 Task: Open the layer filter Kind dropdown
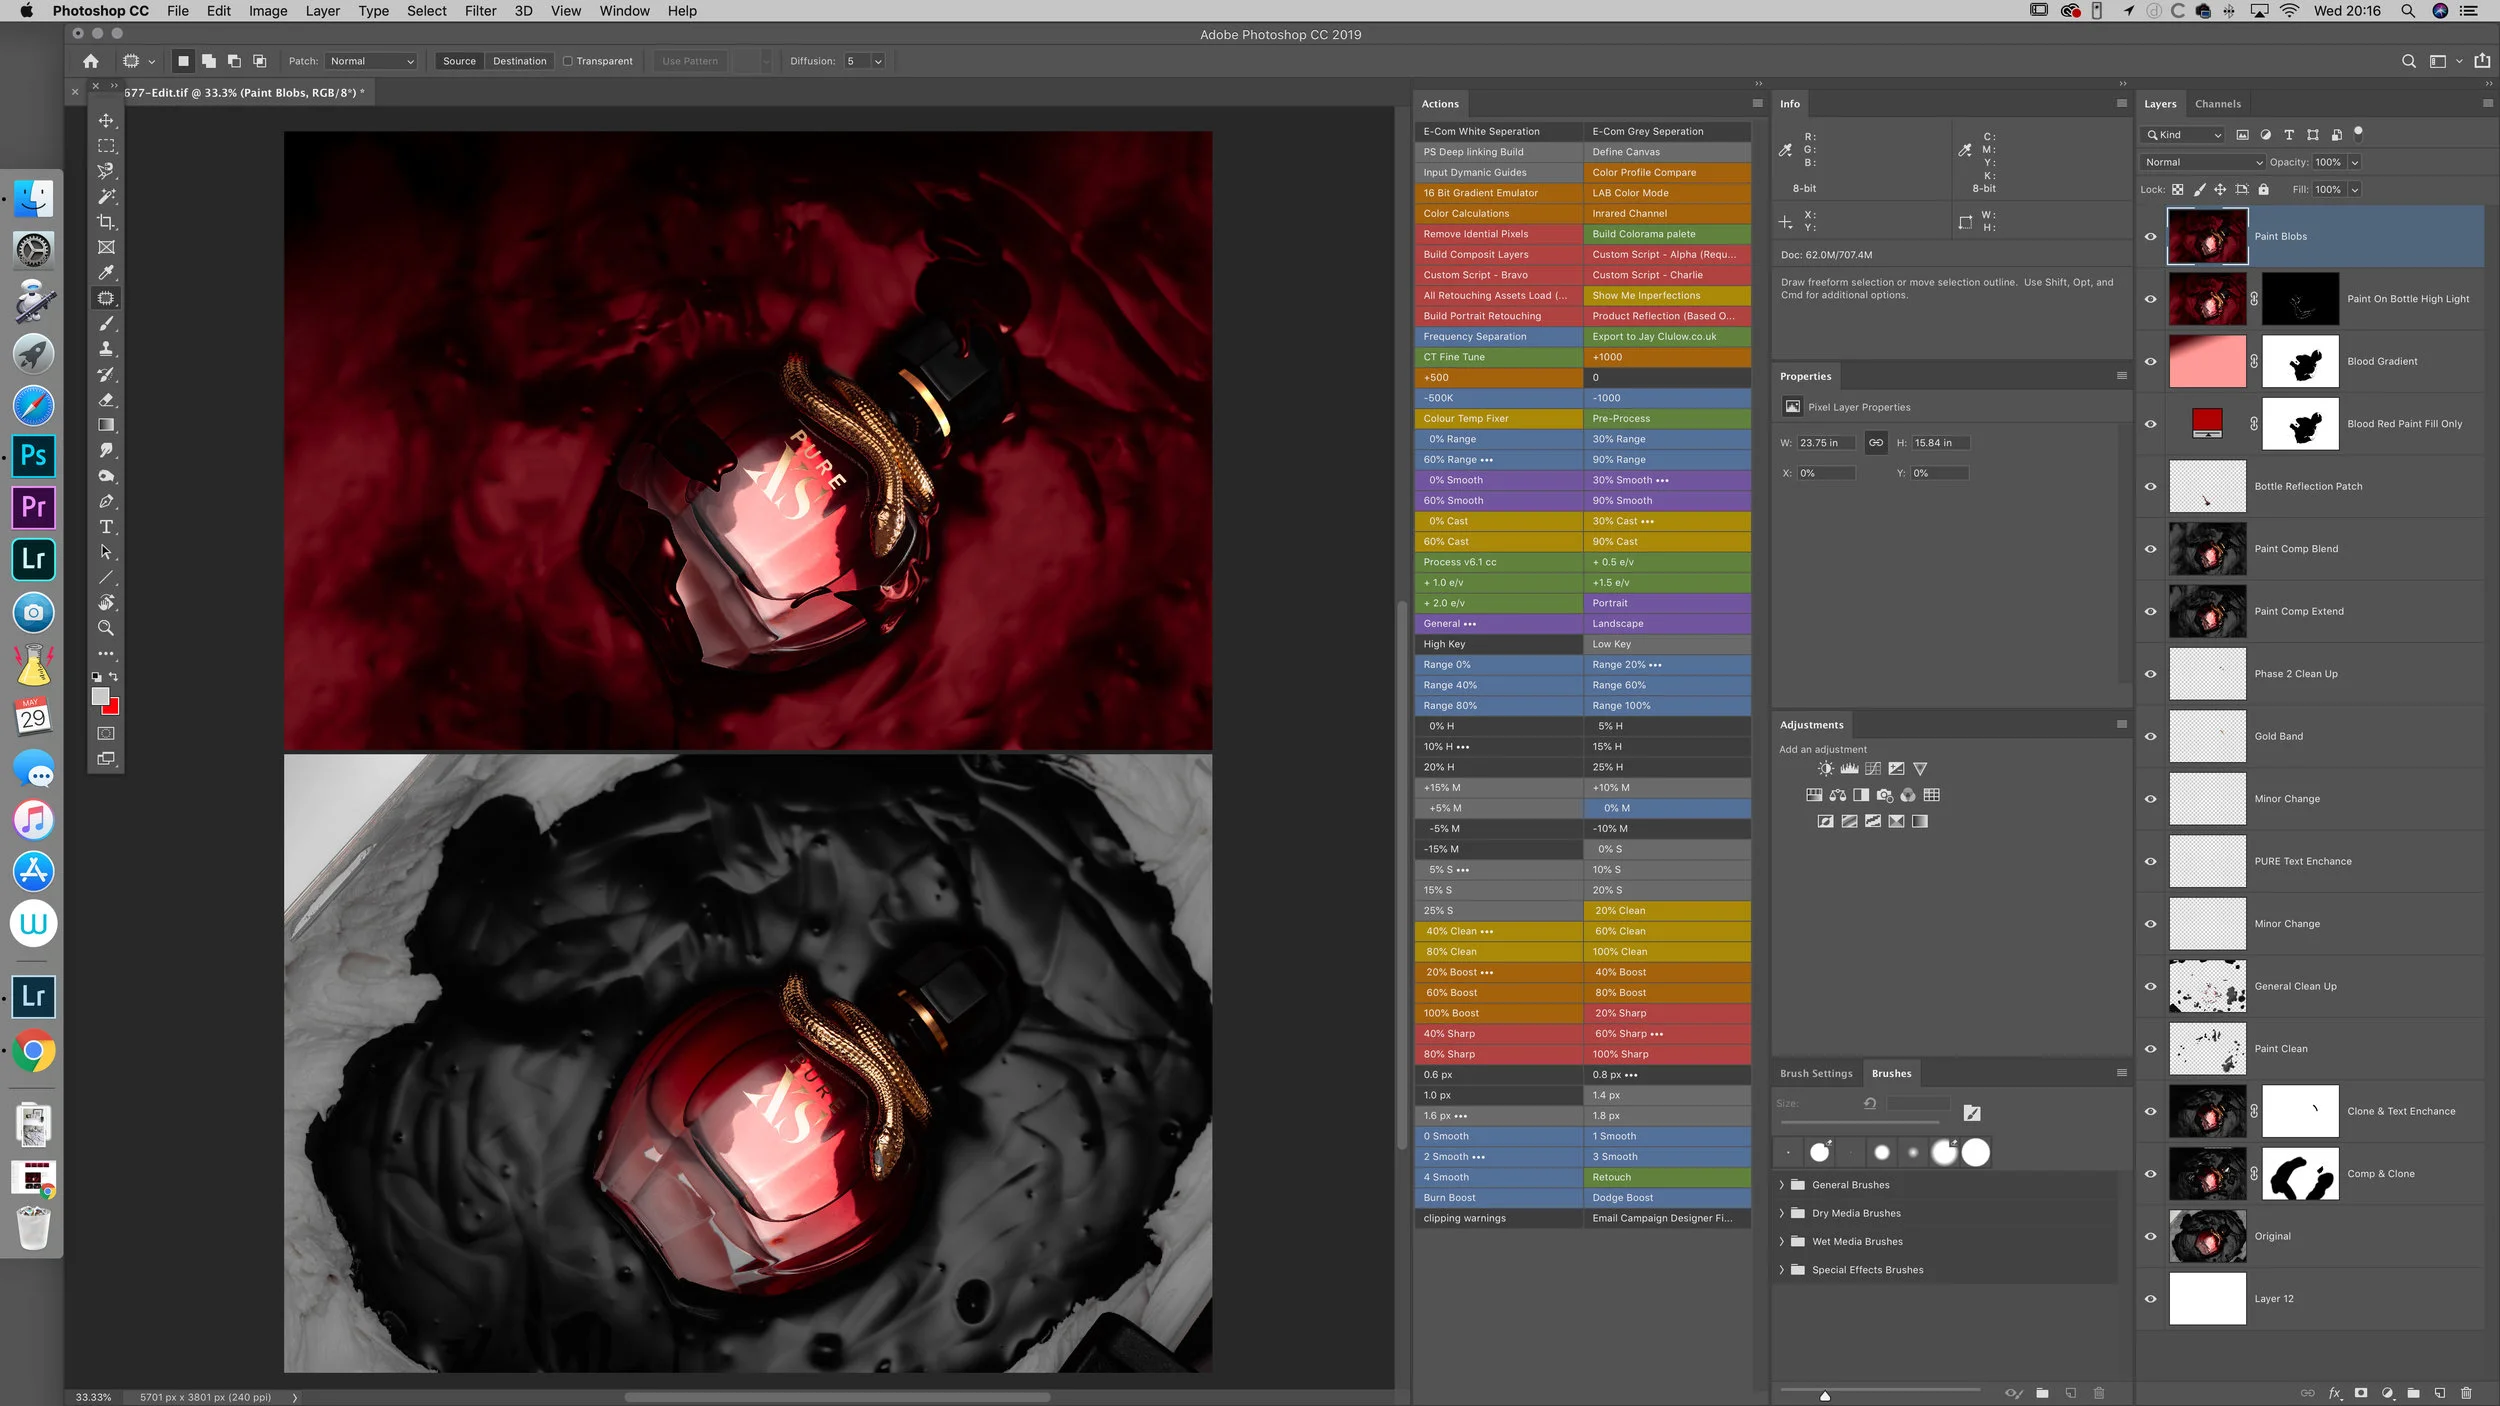coord(2183,135)
